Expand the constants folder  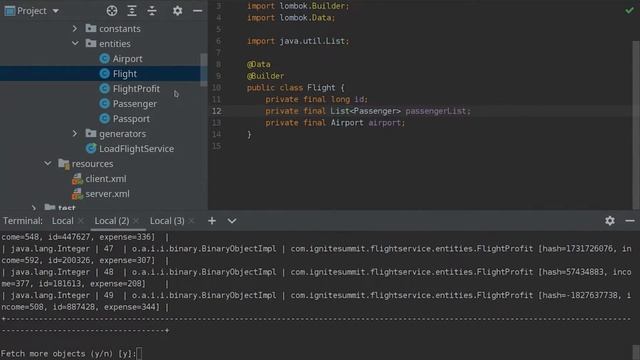click(75, 29)
